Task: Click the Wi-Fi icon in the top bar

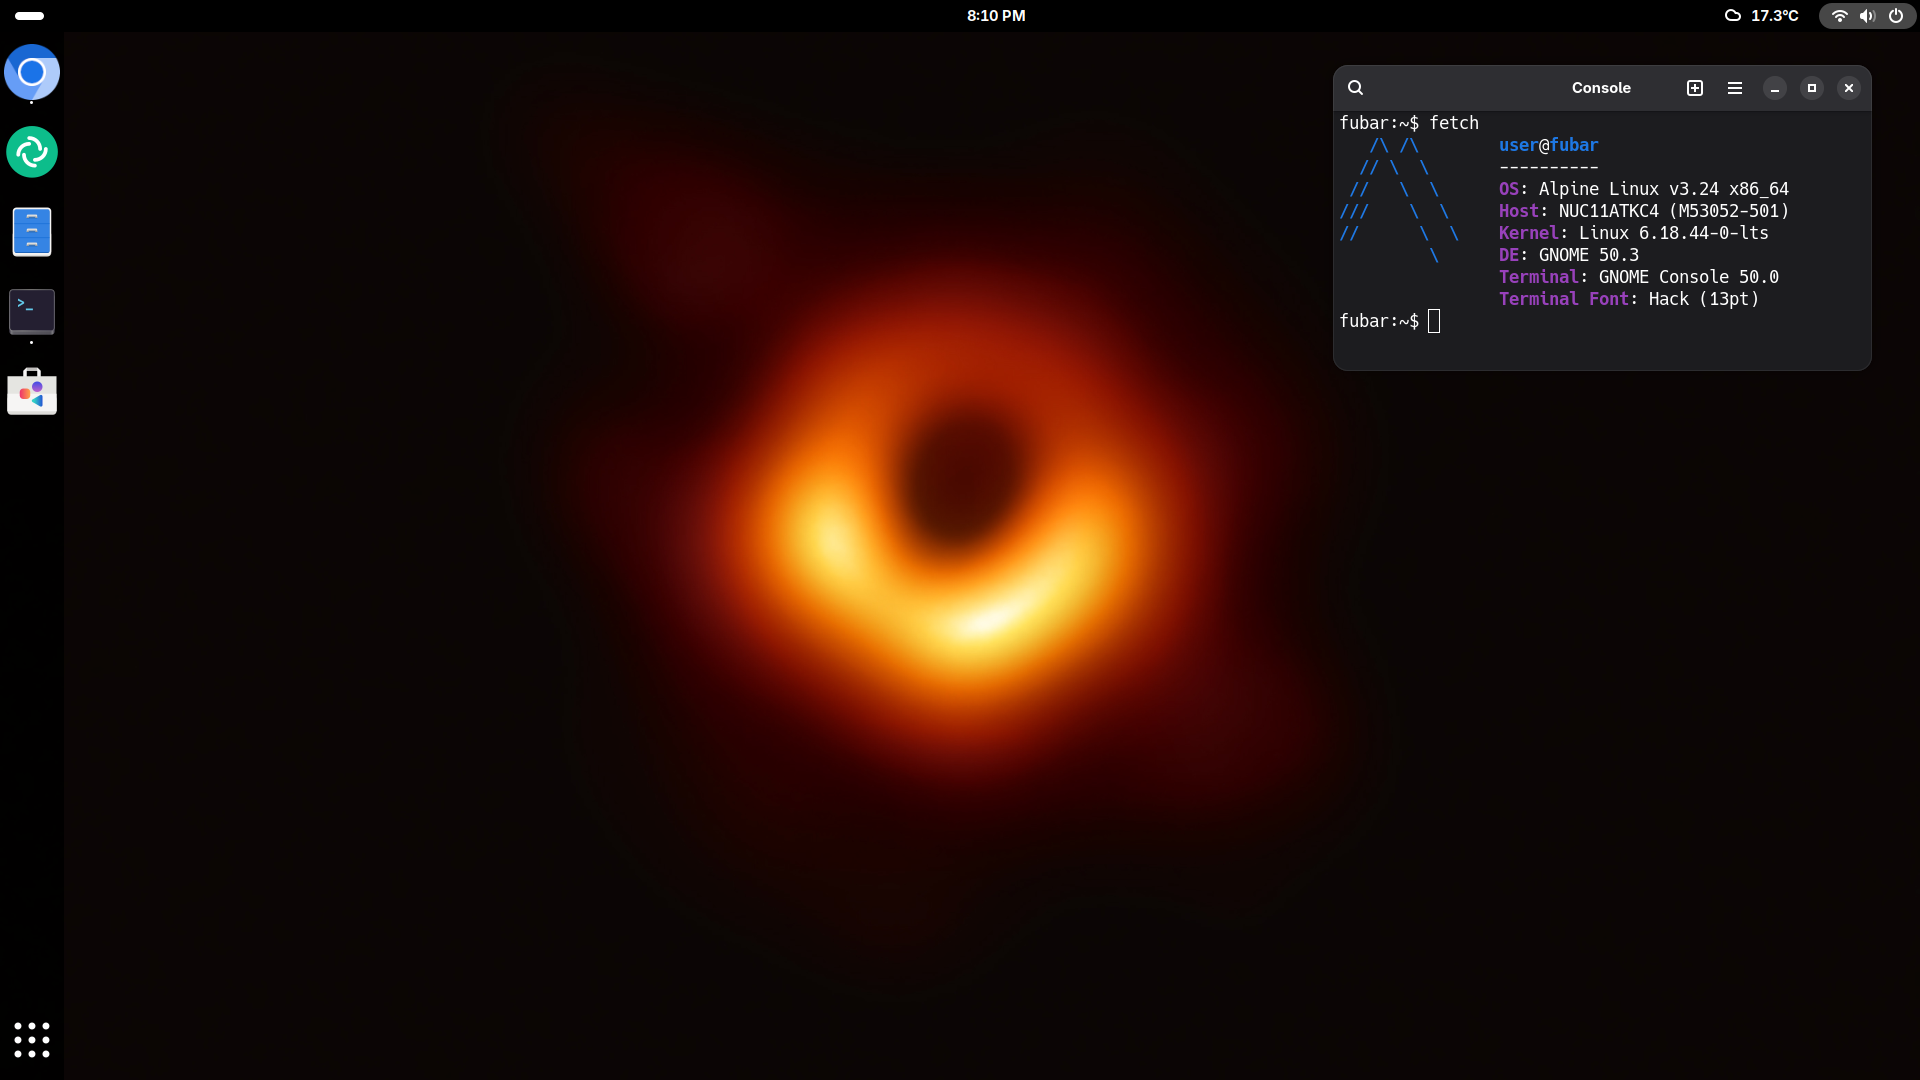Action: [x=1839, y=16]
